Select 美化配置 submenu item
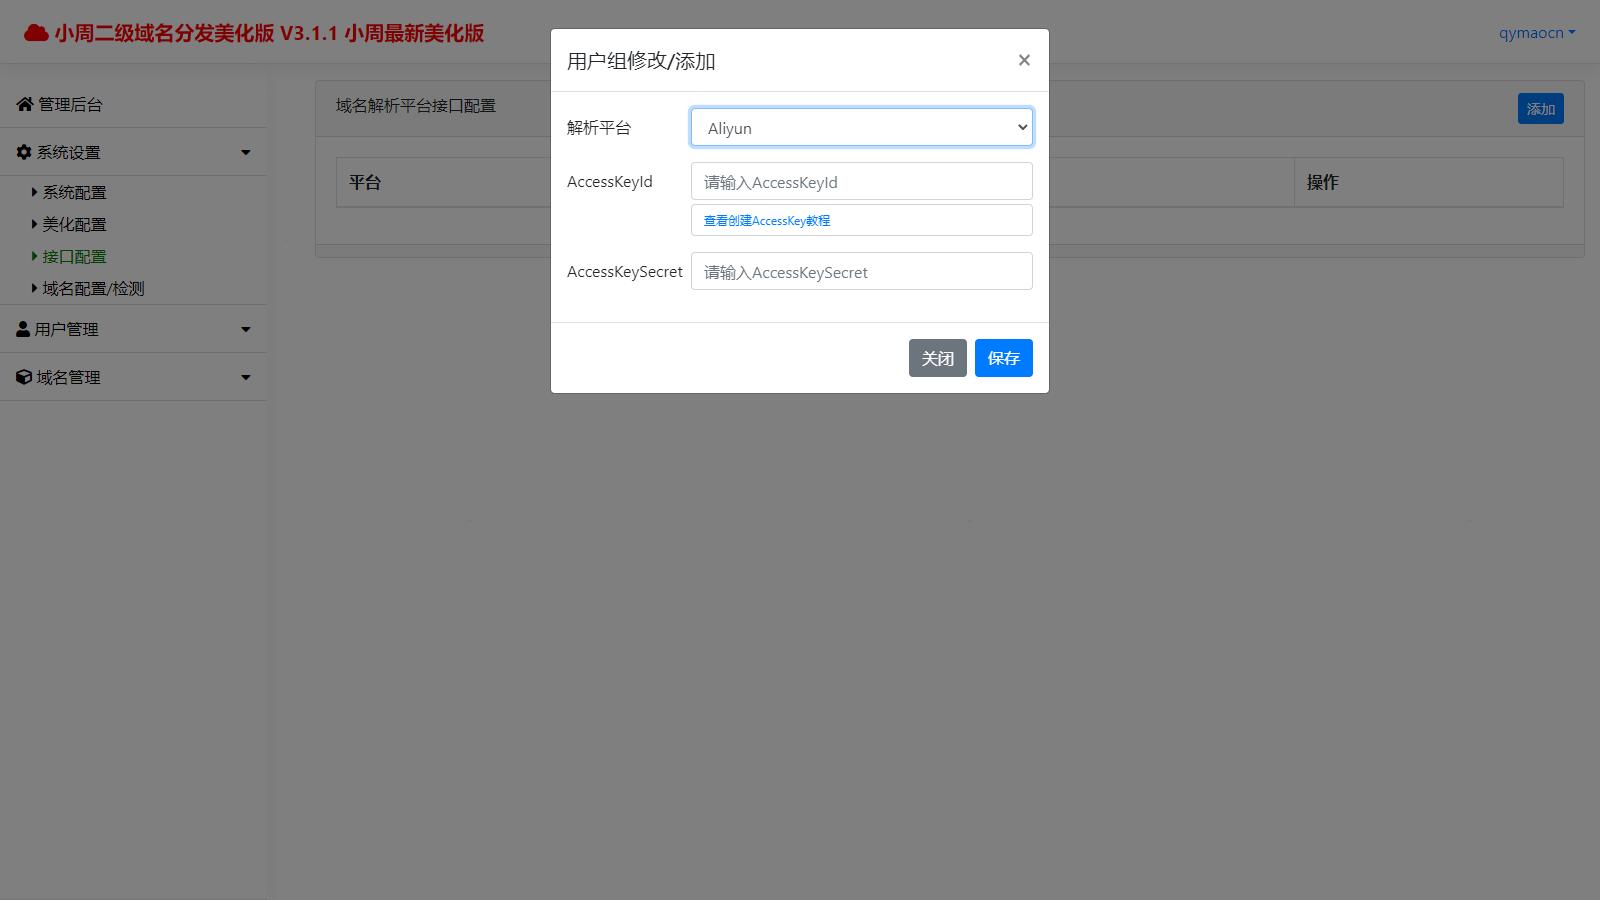The height and width of the screenshot is (900, 1600). click(74, 224)
